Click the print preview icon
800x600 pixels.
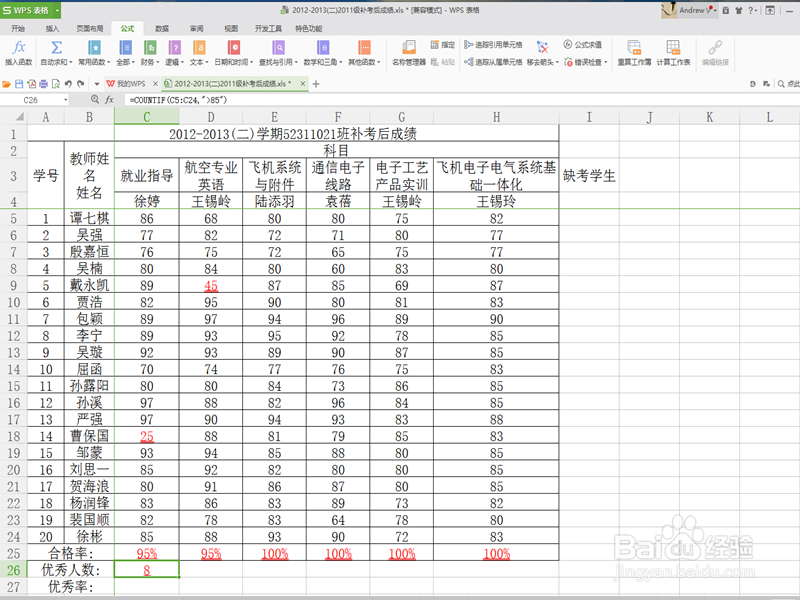point(56,84)
